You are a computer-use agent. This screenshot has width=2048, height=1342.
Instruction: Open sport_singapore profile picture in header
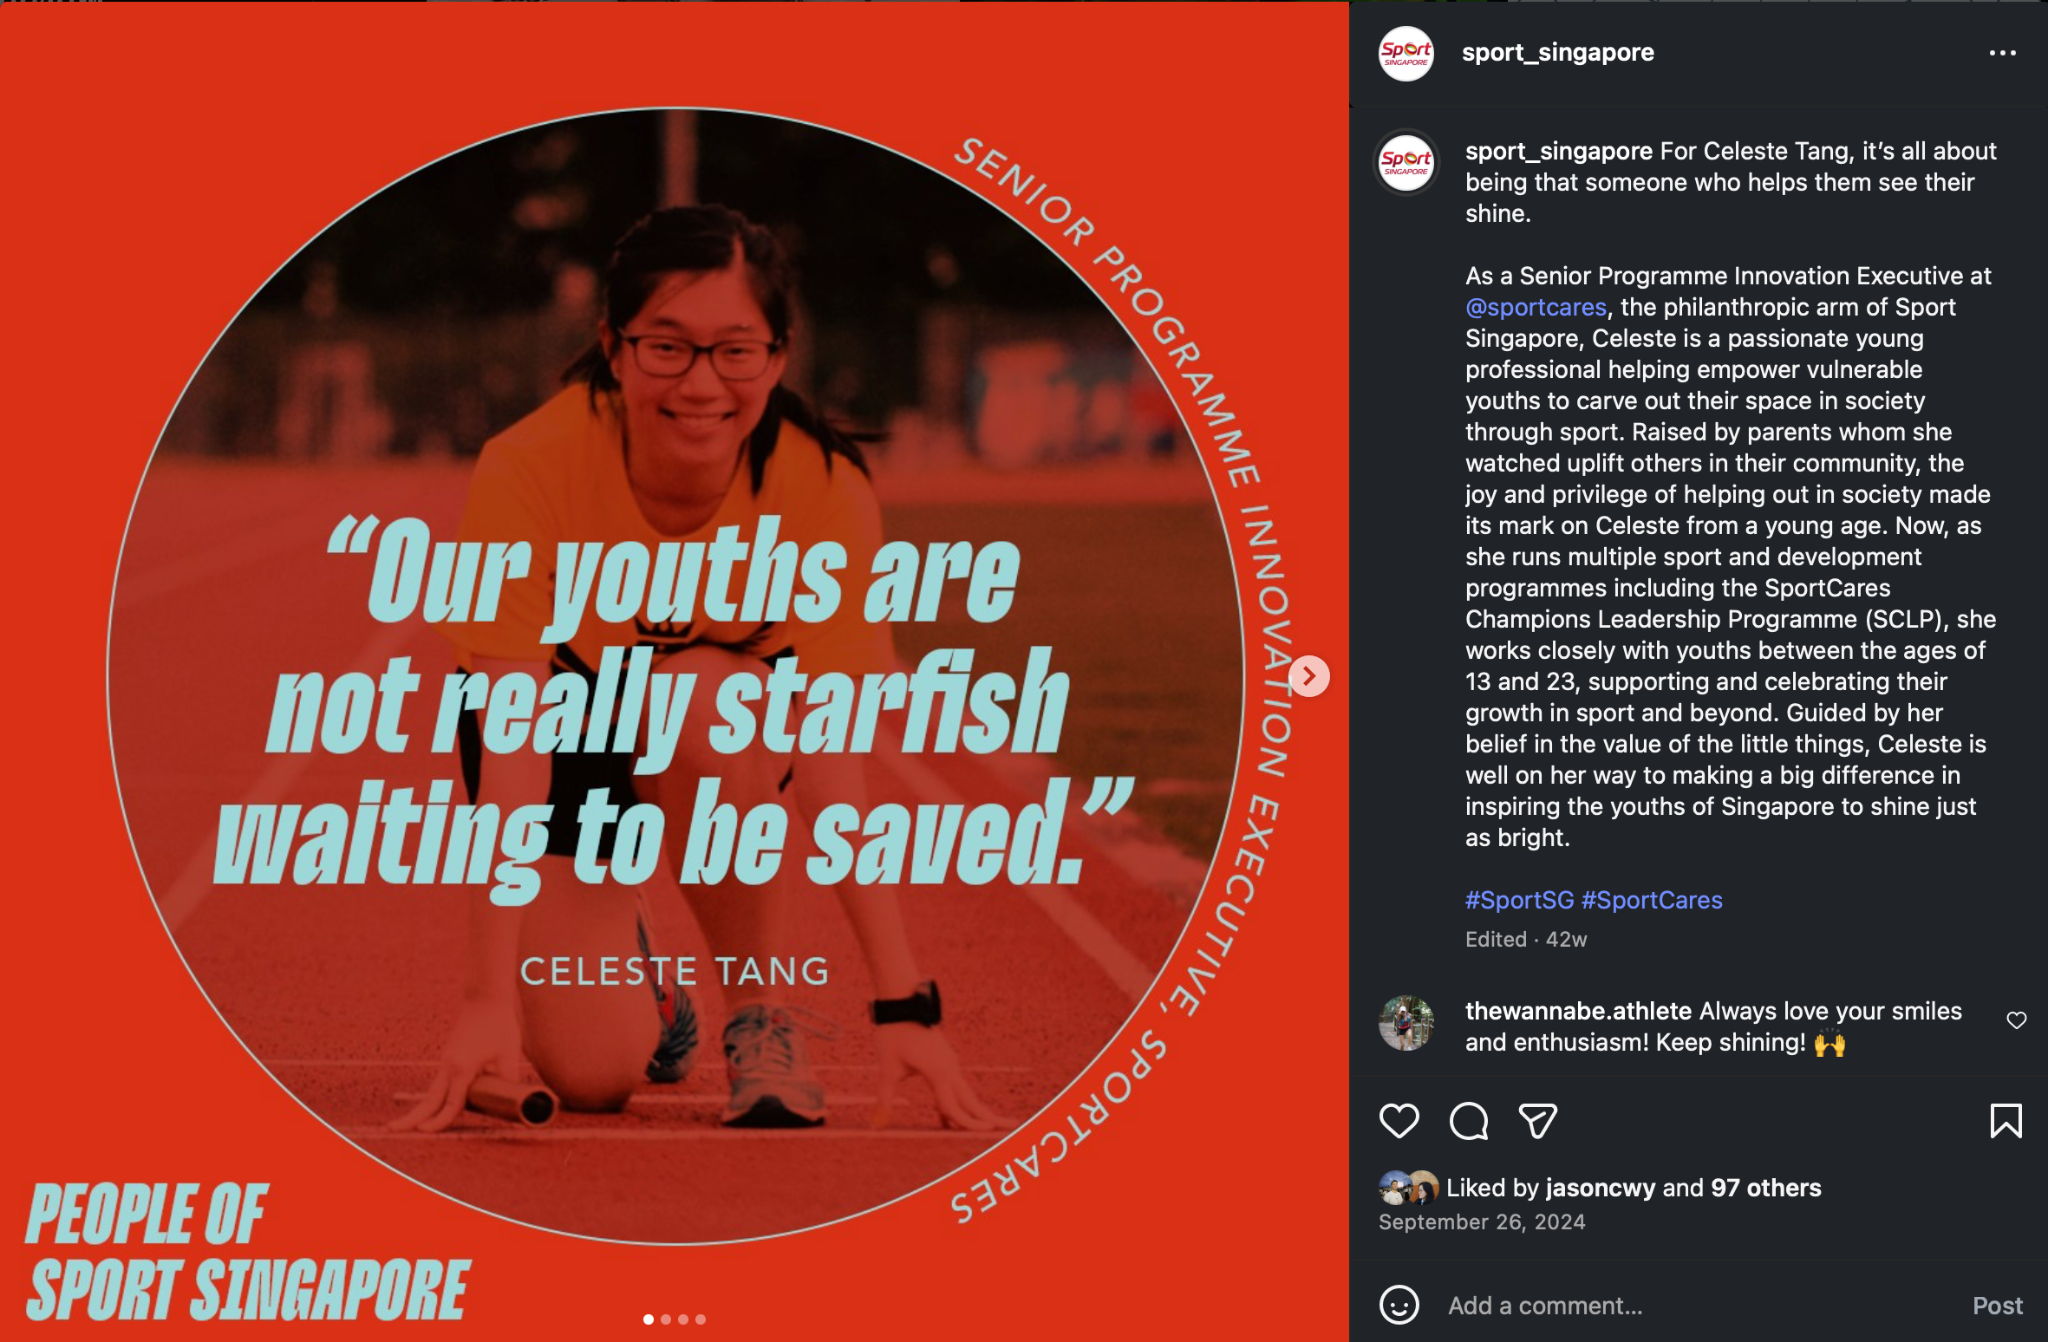click(1406, 53)
